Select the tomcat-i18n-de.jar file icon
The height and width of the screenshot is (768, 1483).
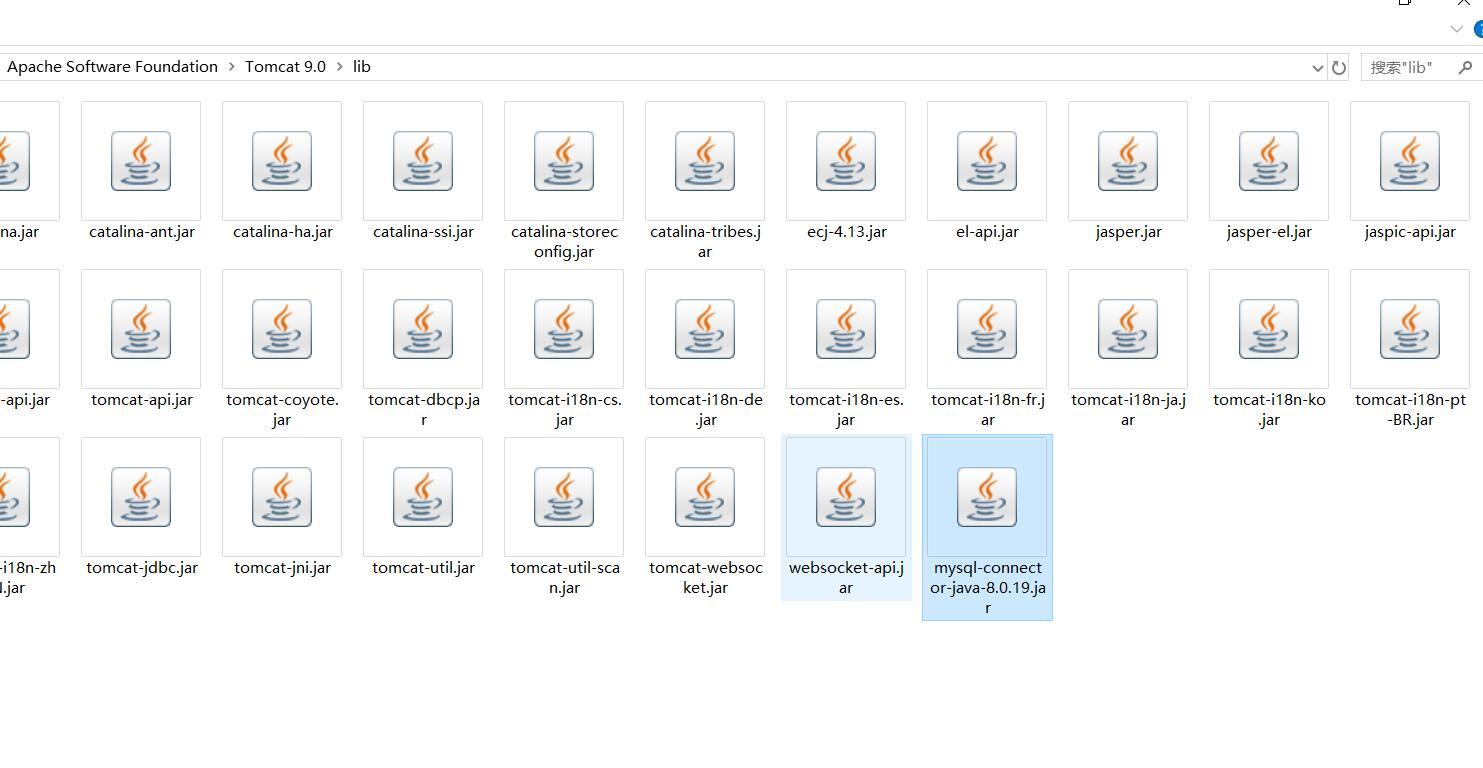point(705,328)
